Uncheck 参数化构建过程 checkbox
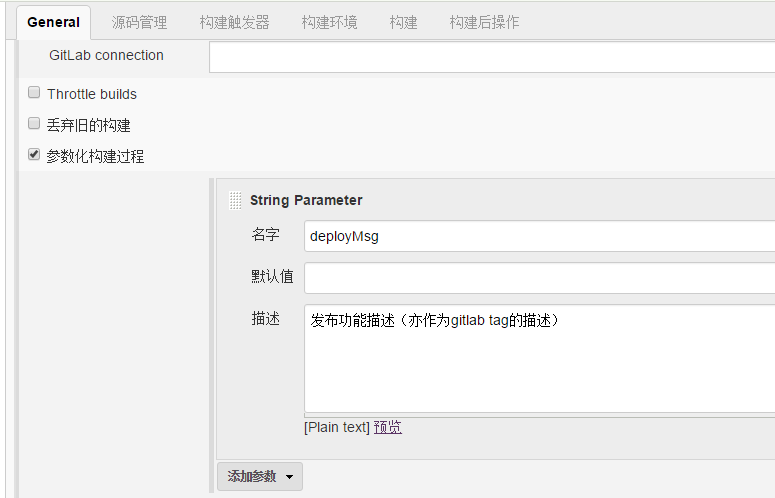Screen dimensions: 775x498 (34, 154)
